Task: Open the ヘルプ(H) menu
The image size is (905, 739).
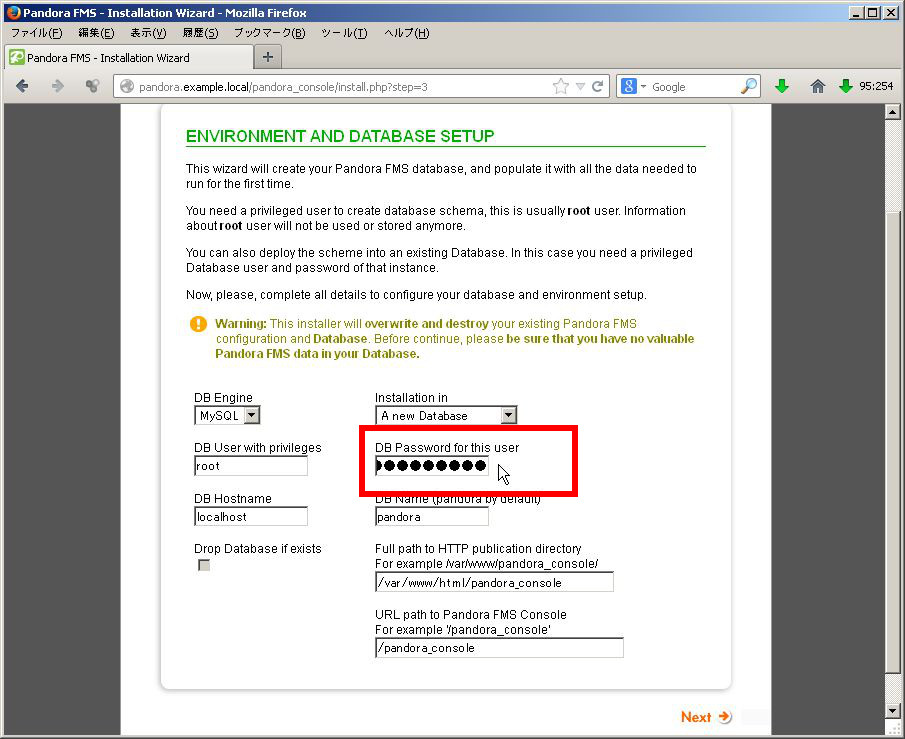Action: point(407,33)
